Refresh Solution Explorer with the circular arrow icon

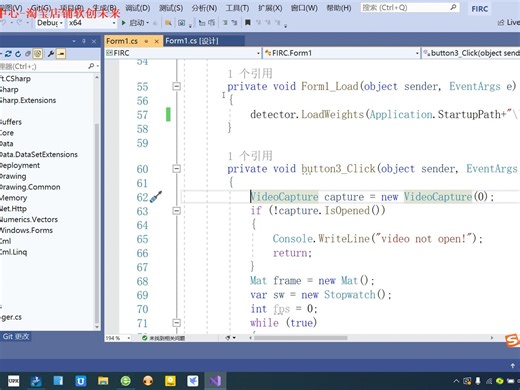(x=18, y=54)
